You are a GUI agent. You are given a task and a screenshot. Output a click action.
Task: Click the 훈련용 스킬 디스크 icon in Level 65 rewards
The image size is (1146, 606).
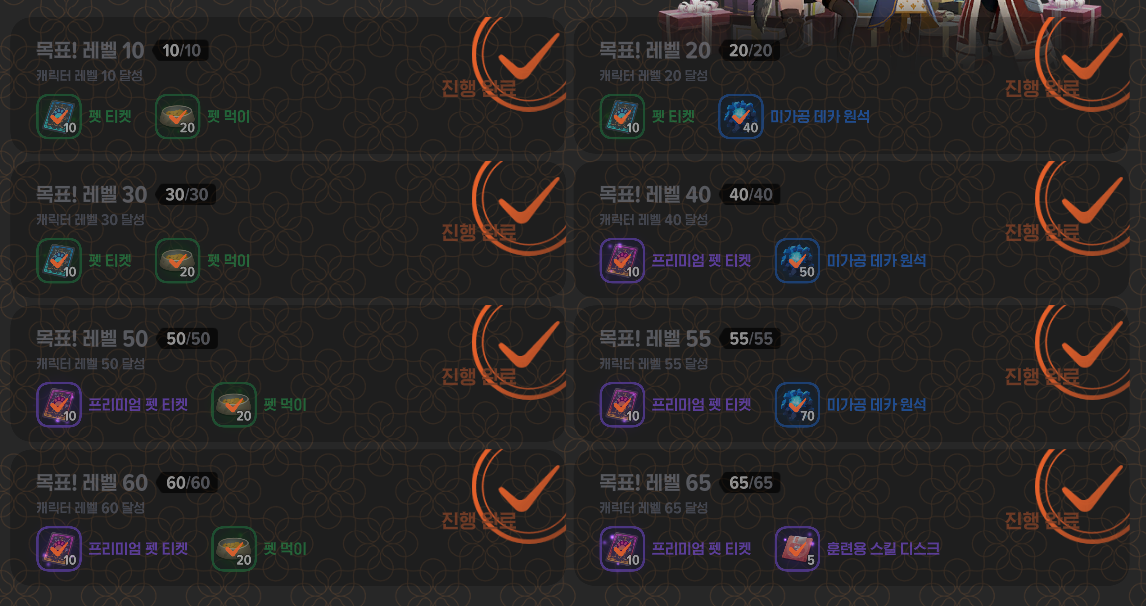pos(797,548)
